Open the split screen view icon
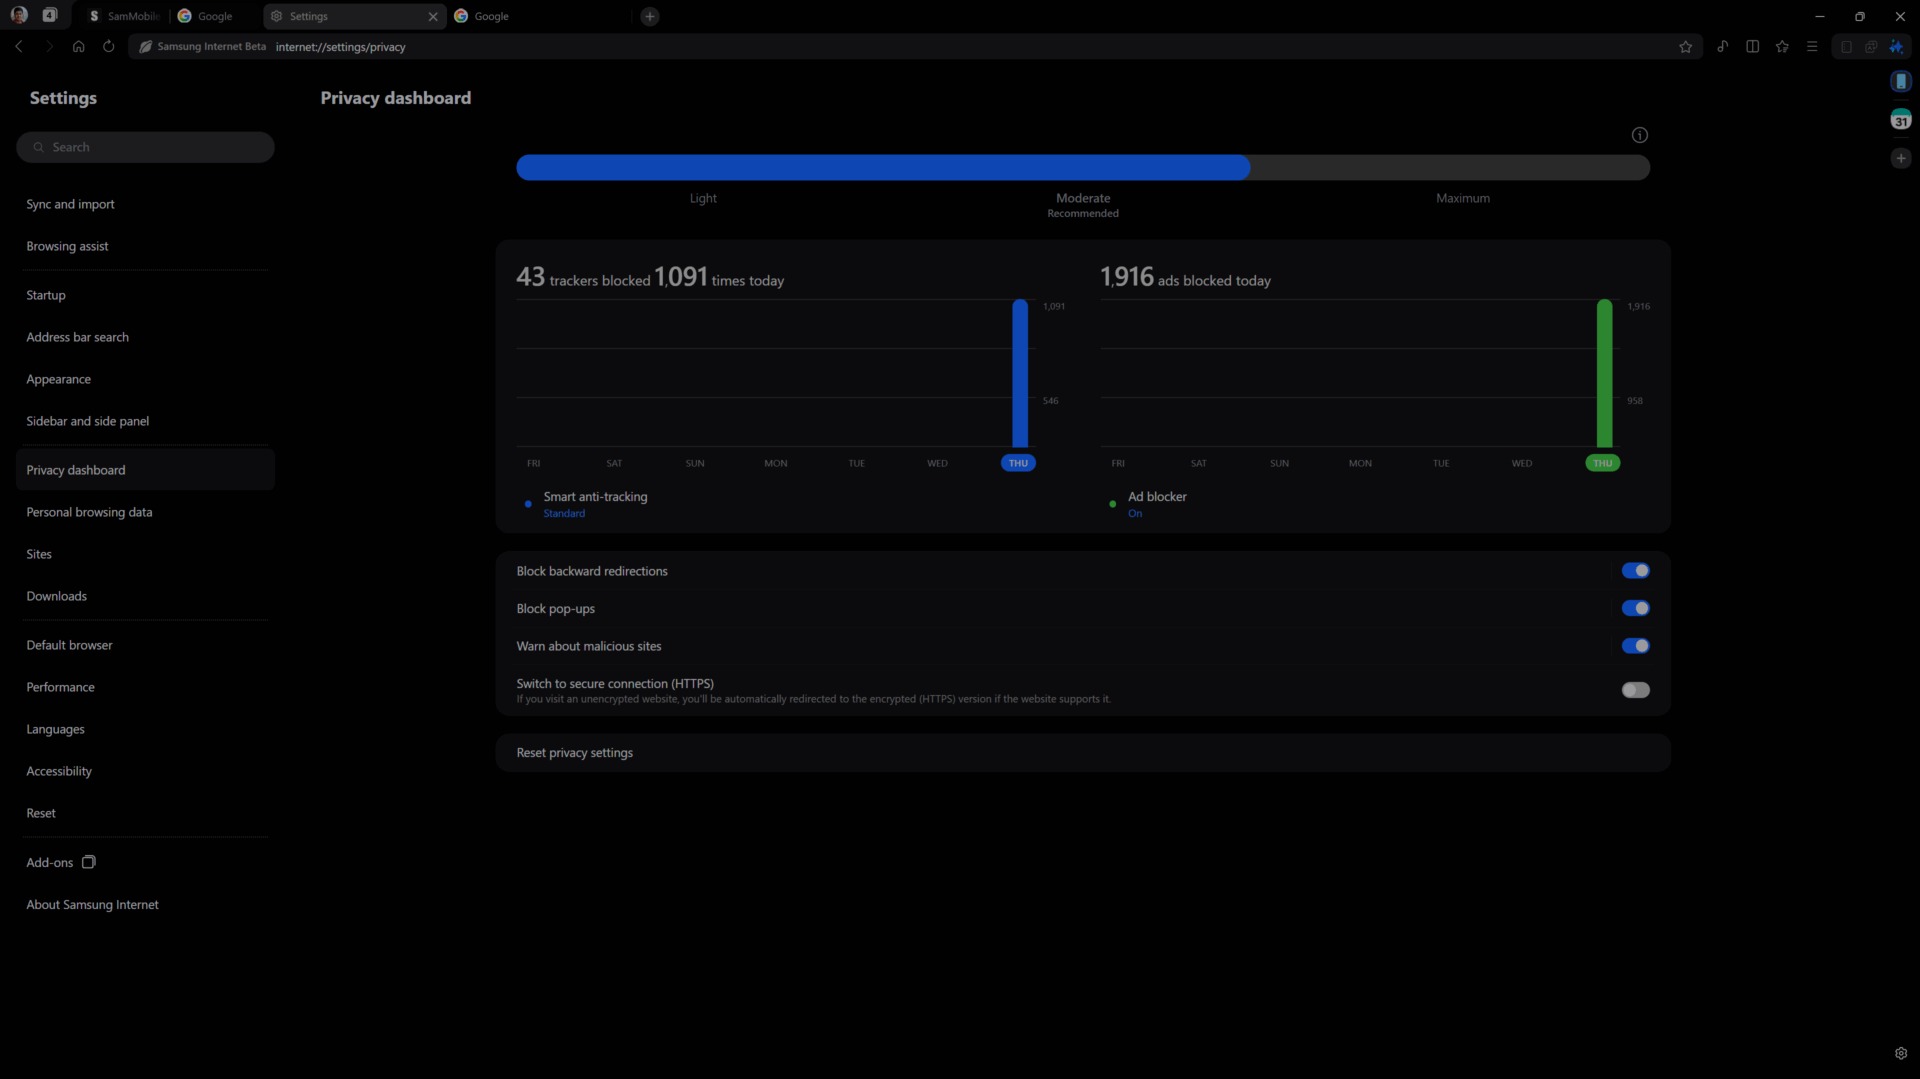1920x1079 pixels. point(1753,46)
